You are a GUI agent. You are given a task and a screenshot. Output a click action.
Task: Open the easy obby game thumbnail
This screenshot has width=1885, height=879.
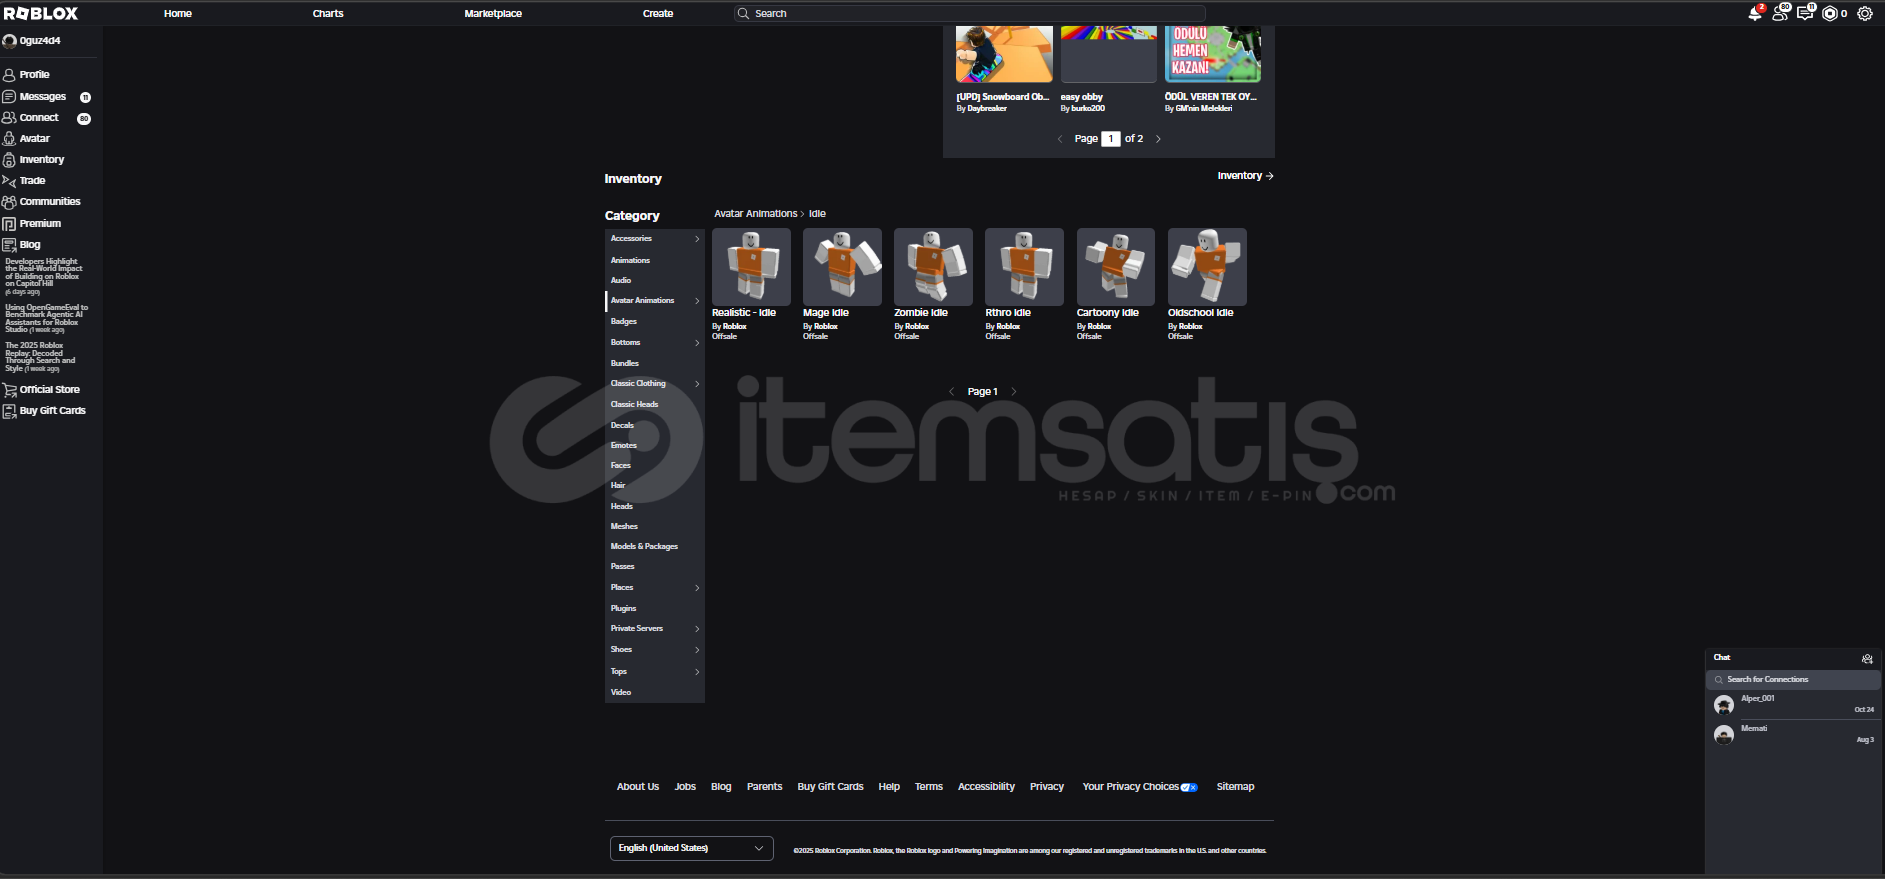point(1109,54)
